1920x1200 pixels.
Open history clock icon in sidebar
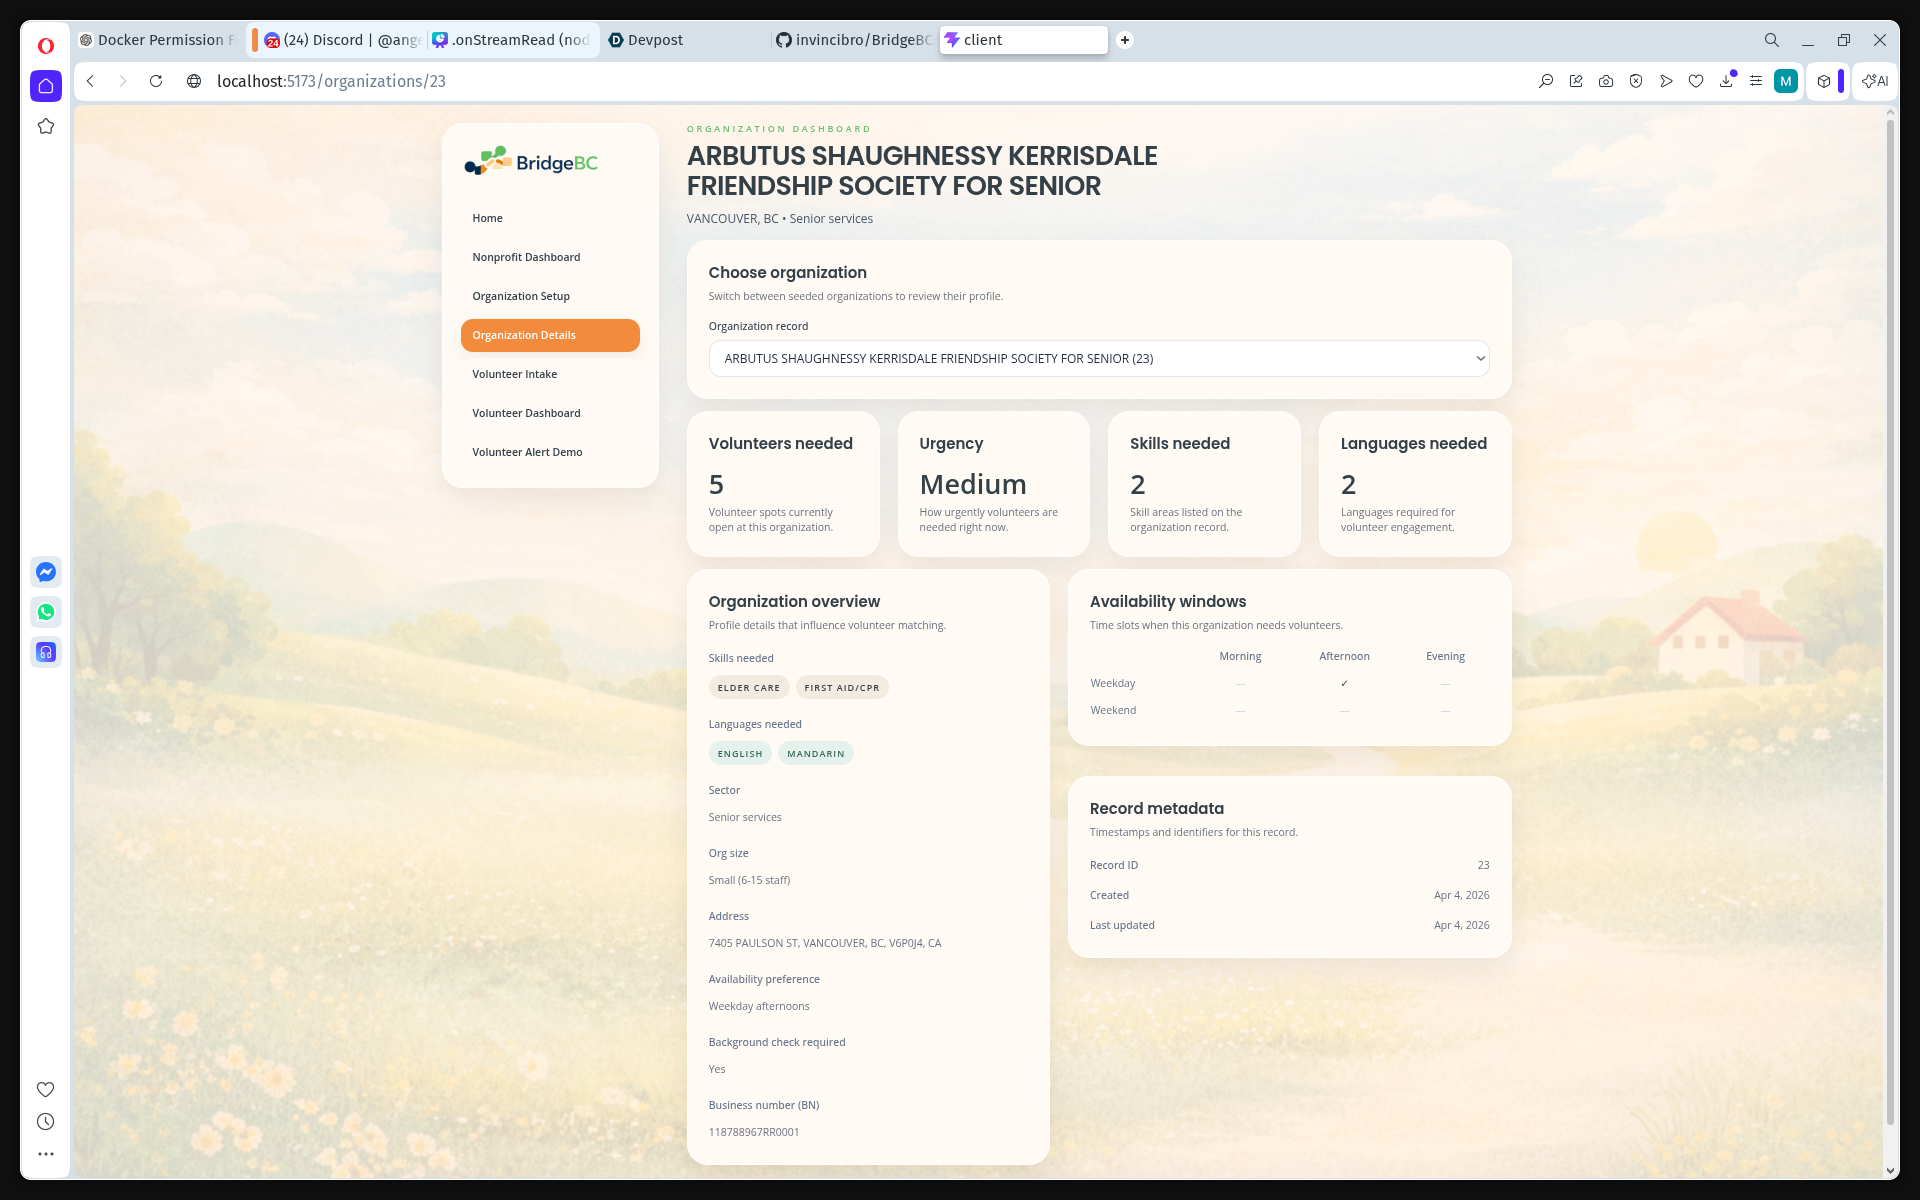[46, 1122]
